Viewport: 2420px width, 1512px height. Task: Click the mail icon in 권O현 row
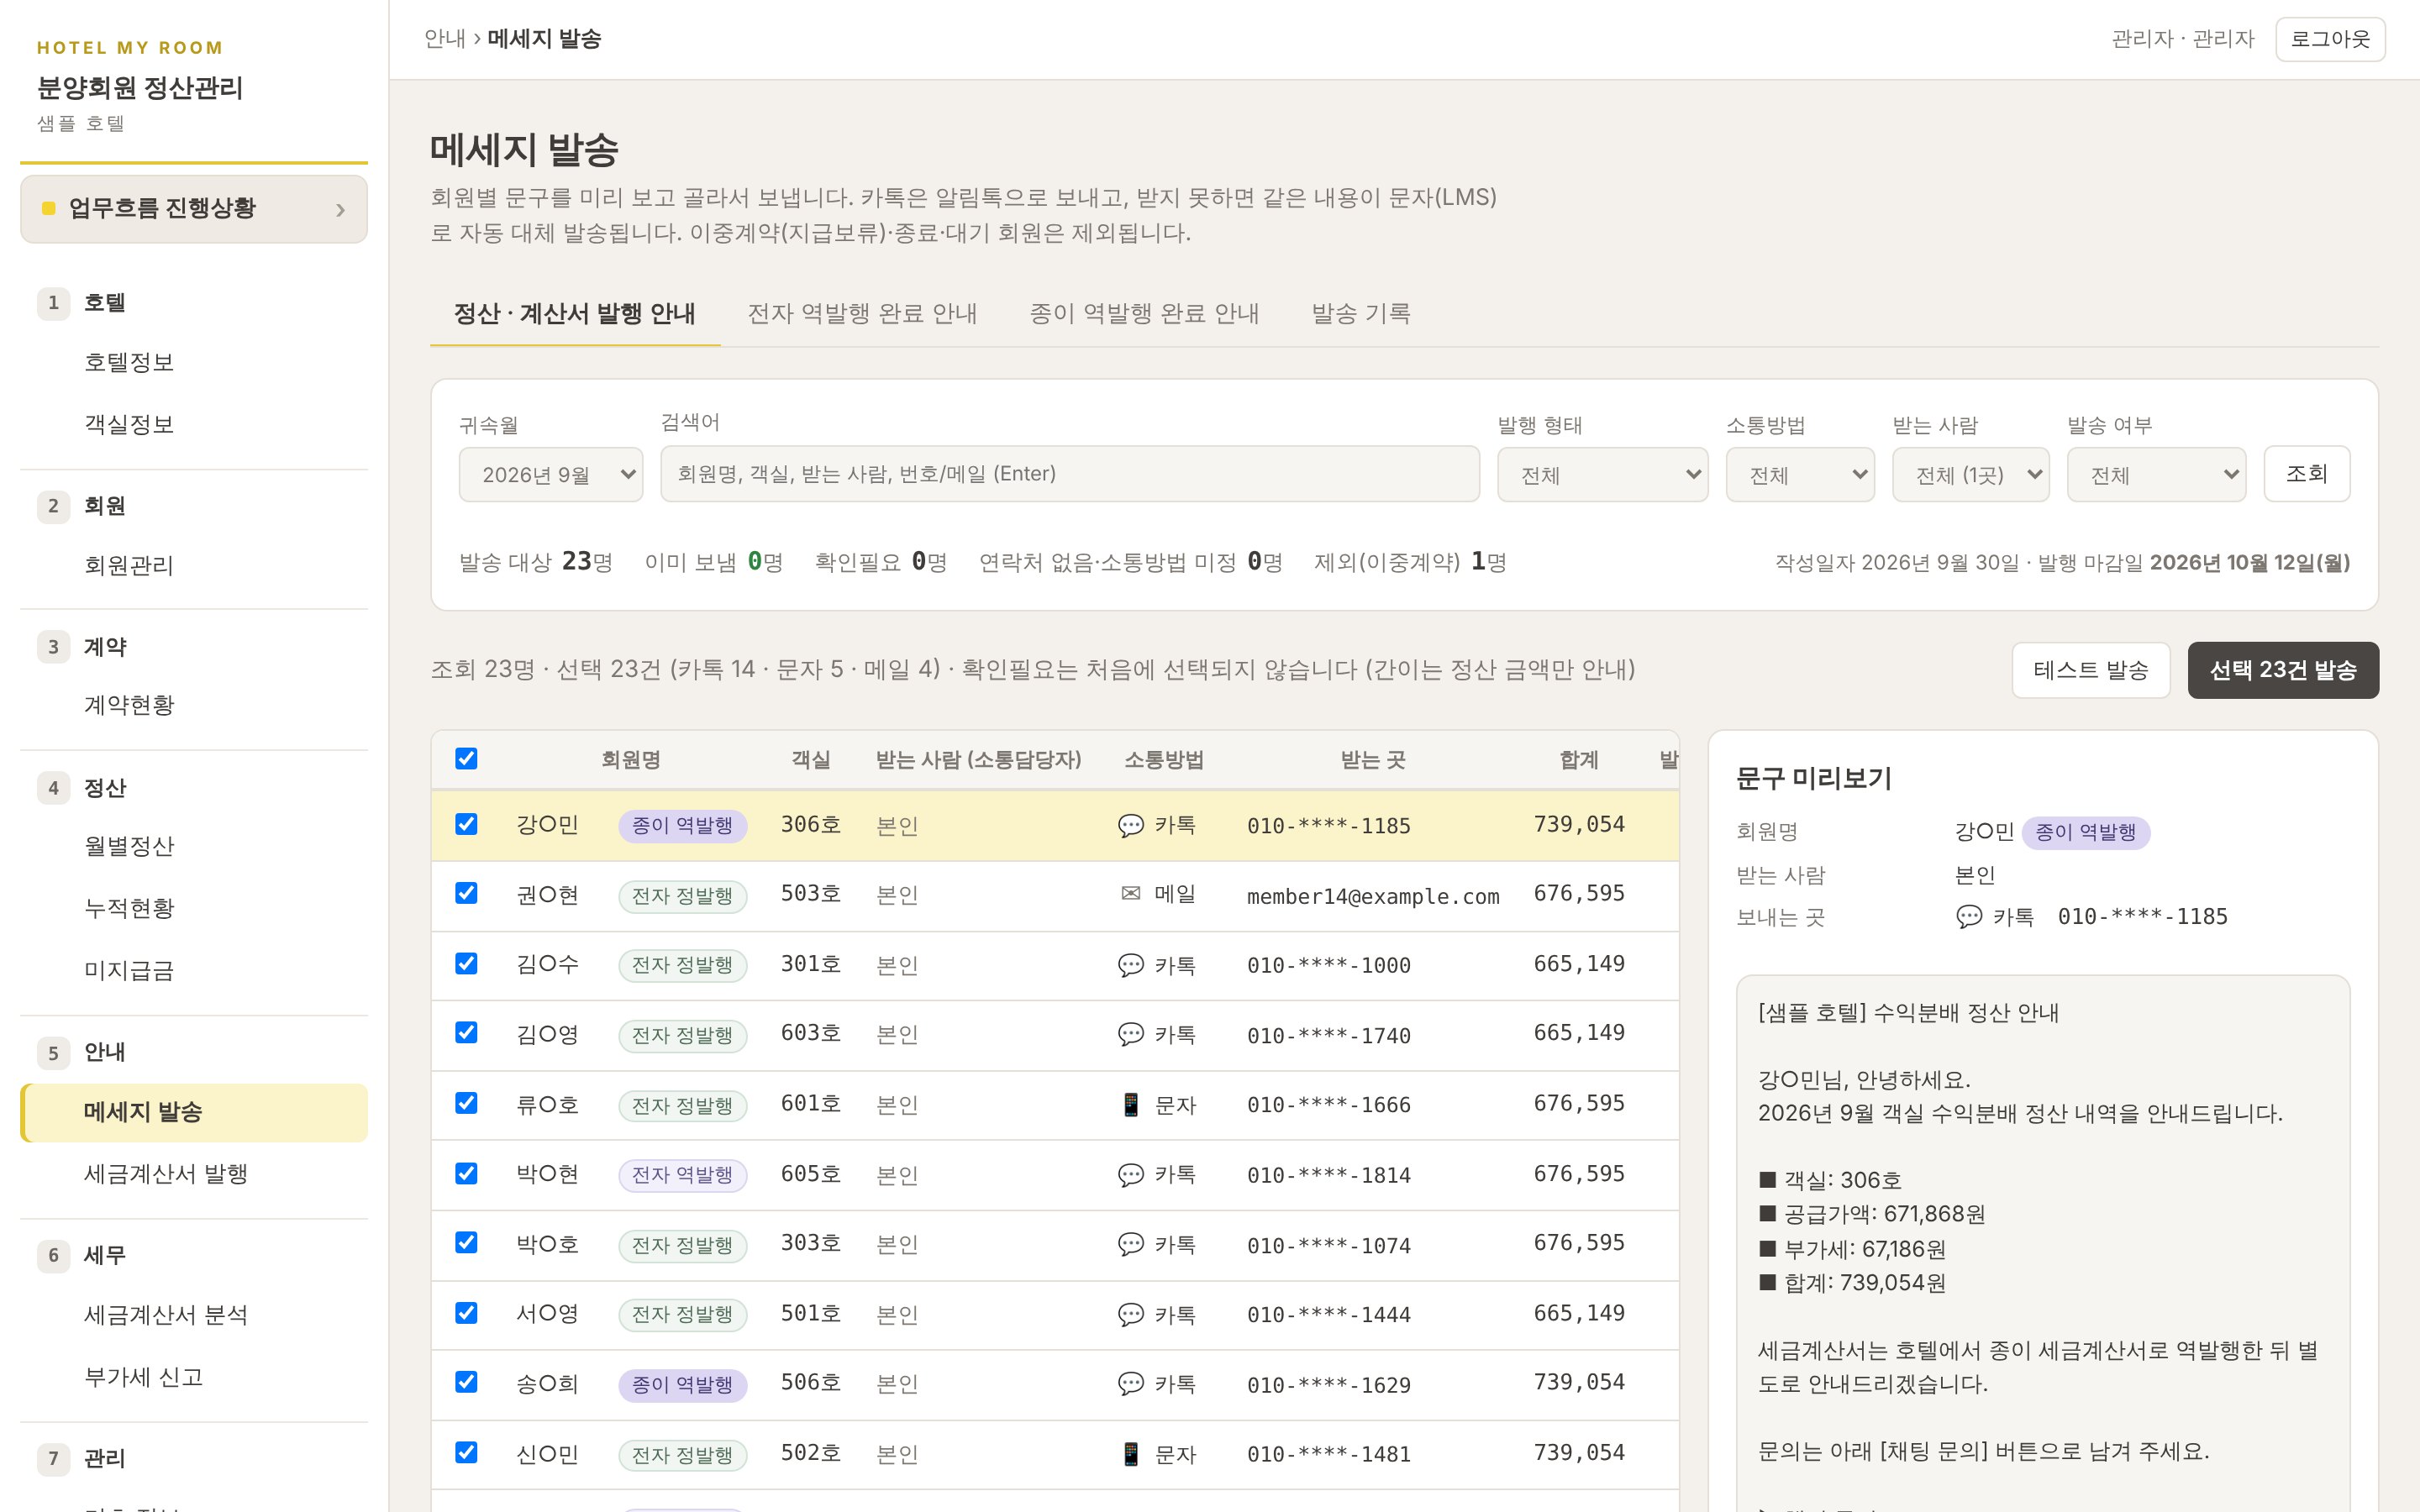pos(1130,894)
